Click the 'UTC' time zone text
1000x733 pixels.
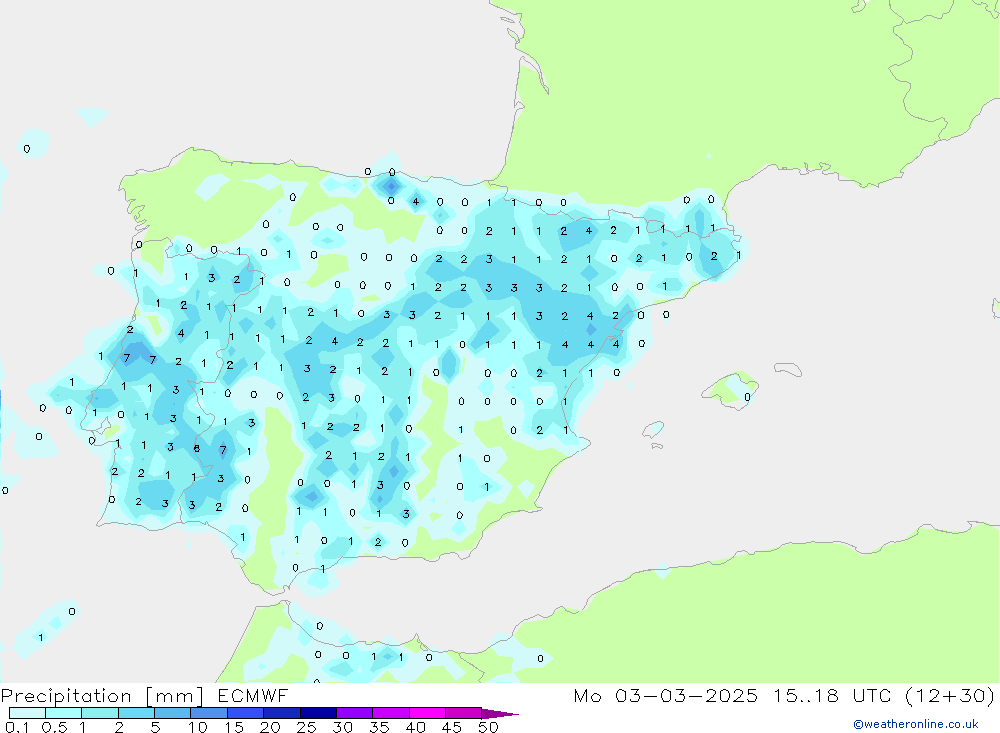pyautogui.click(x=872, y=695)
